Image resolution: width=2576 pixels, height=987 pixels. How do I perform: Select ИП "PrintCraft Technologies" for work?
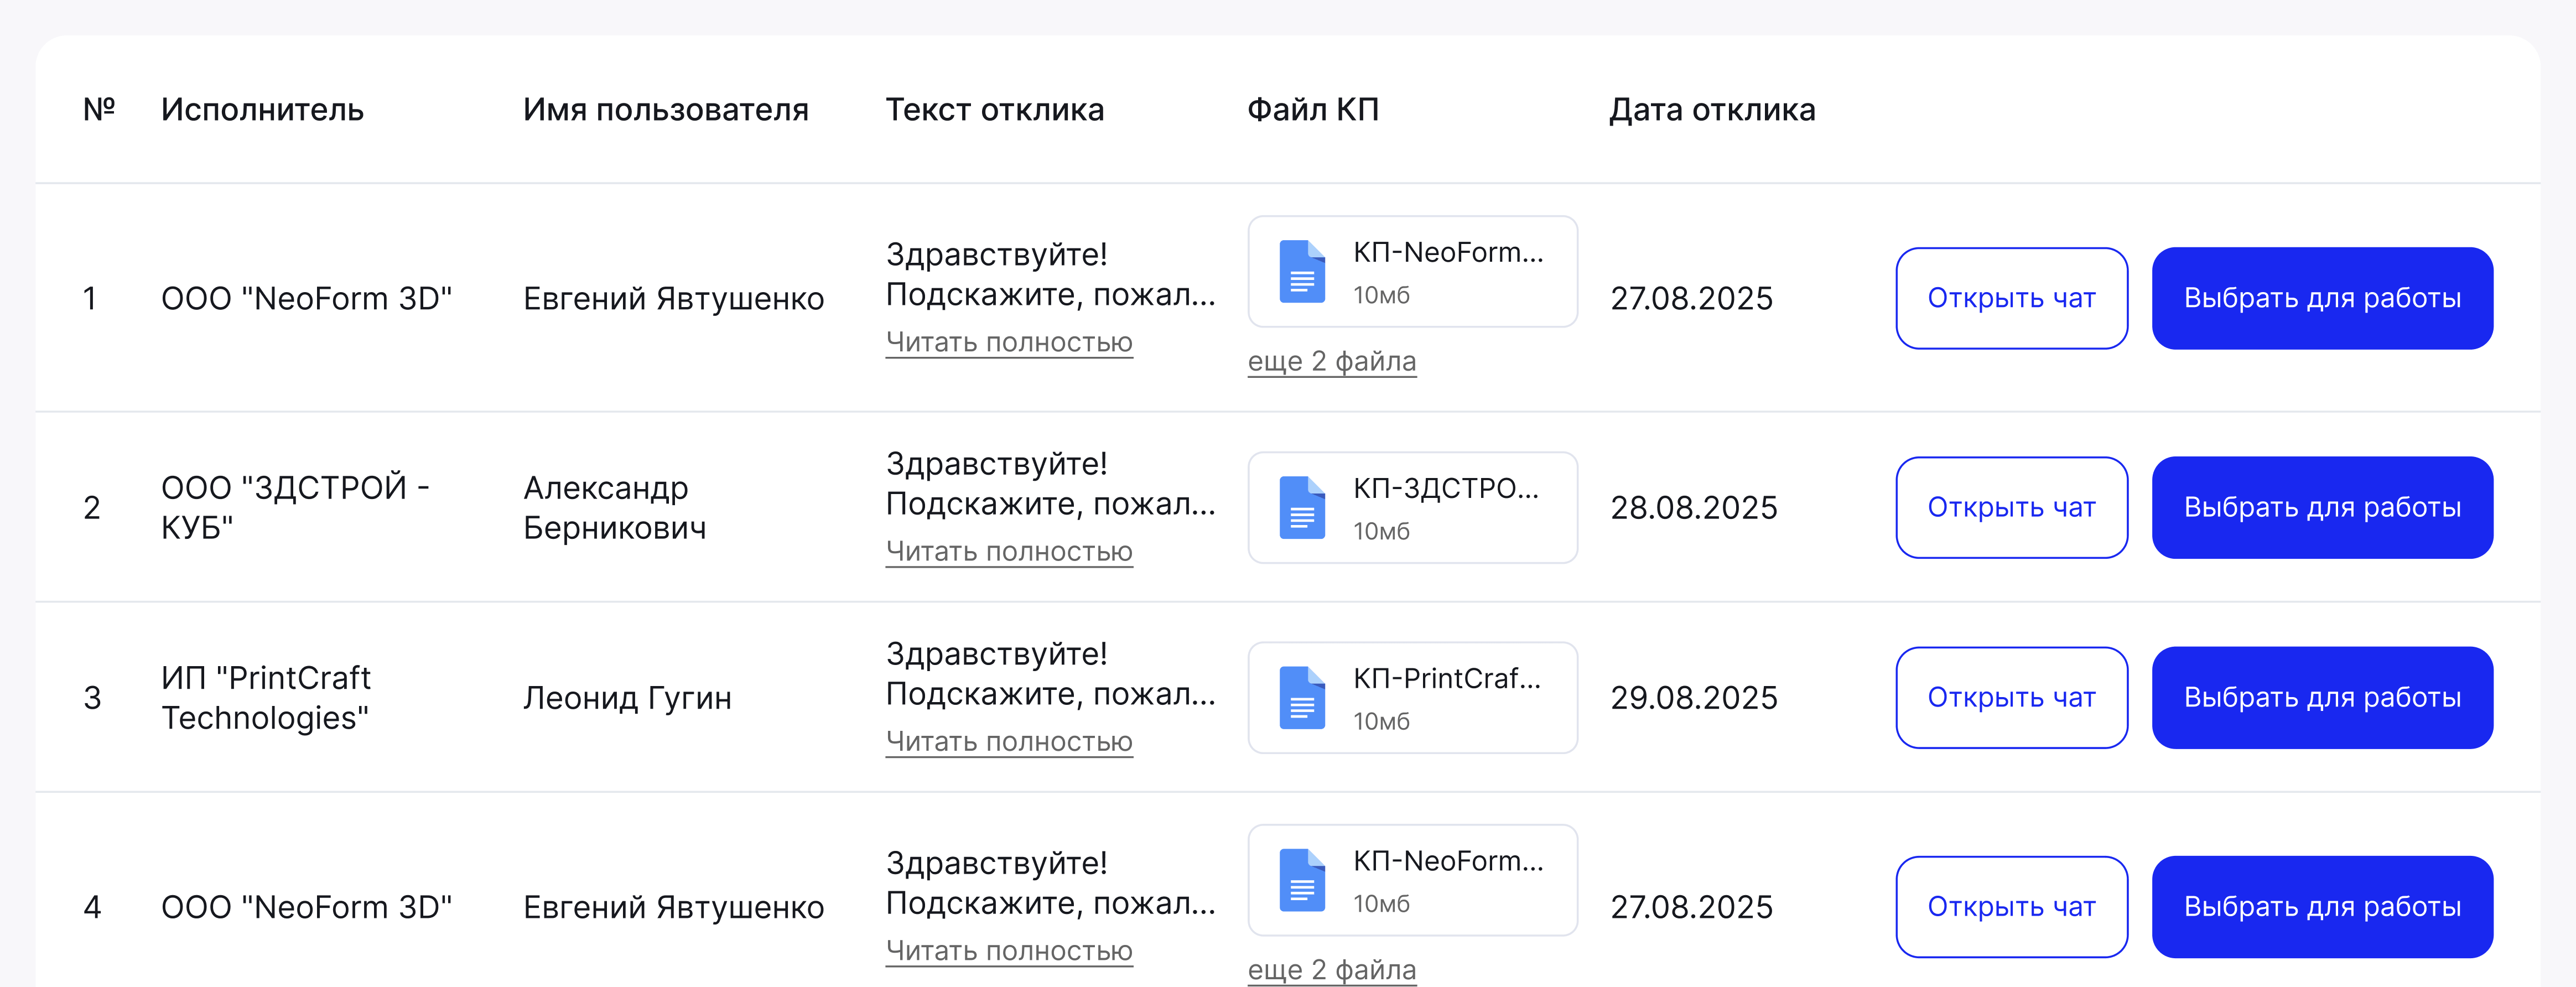point(2322,697)
